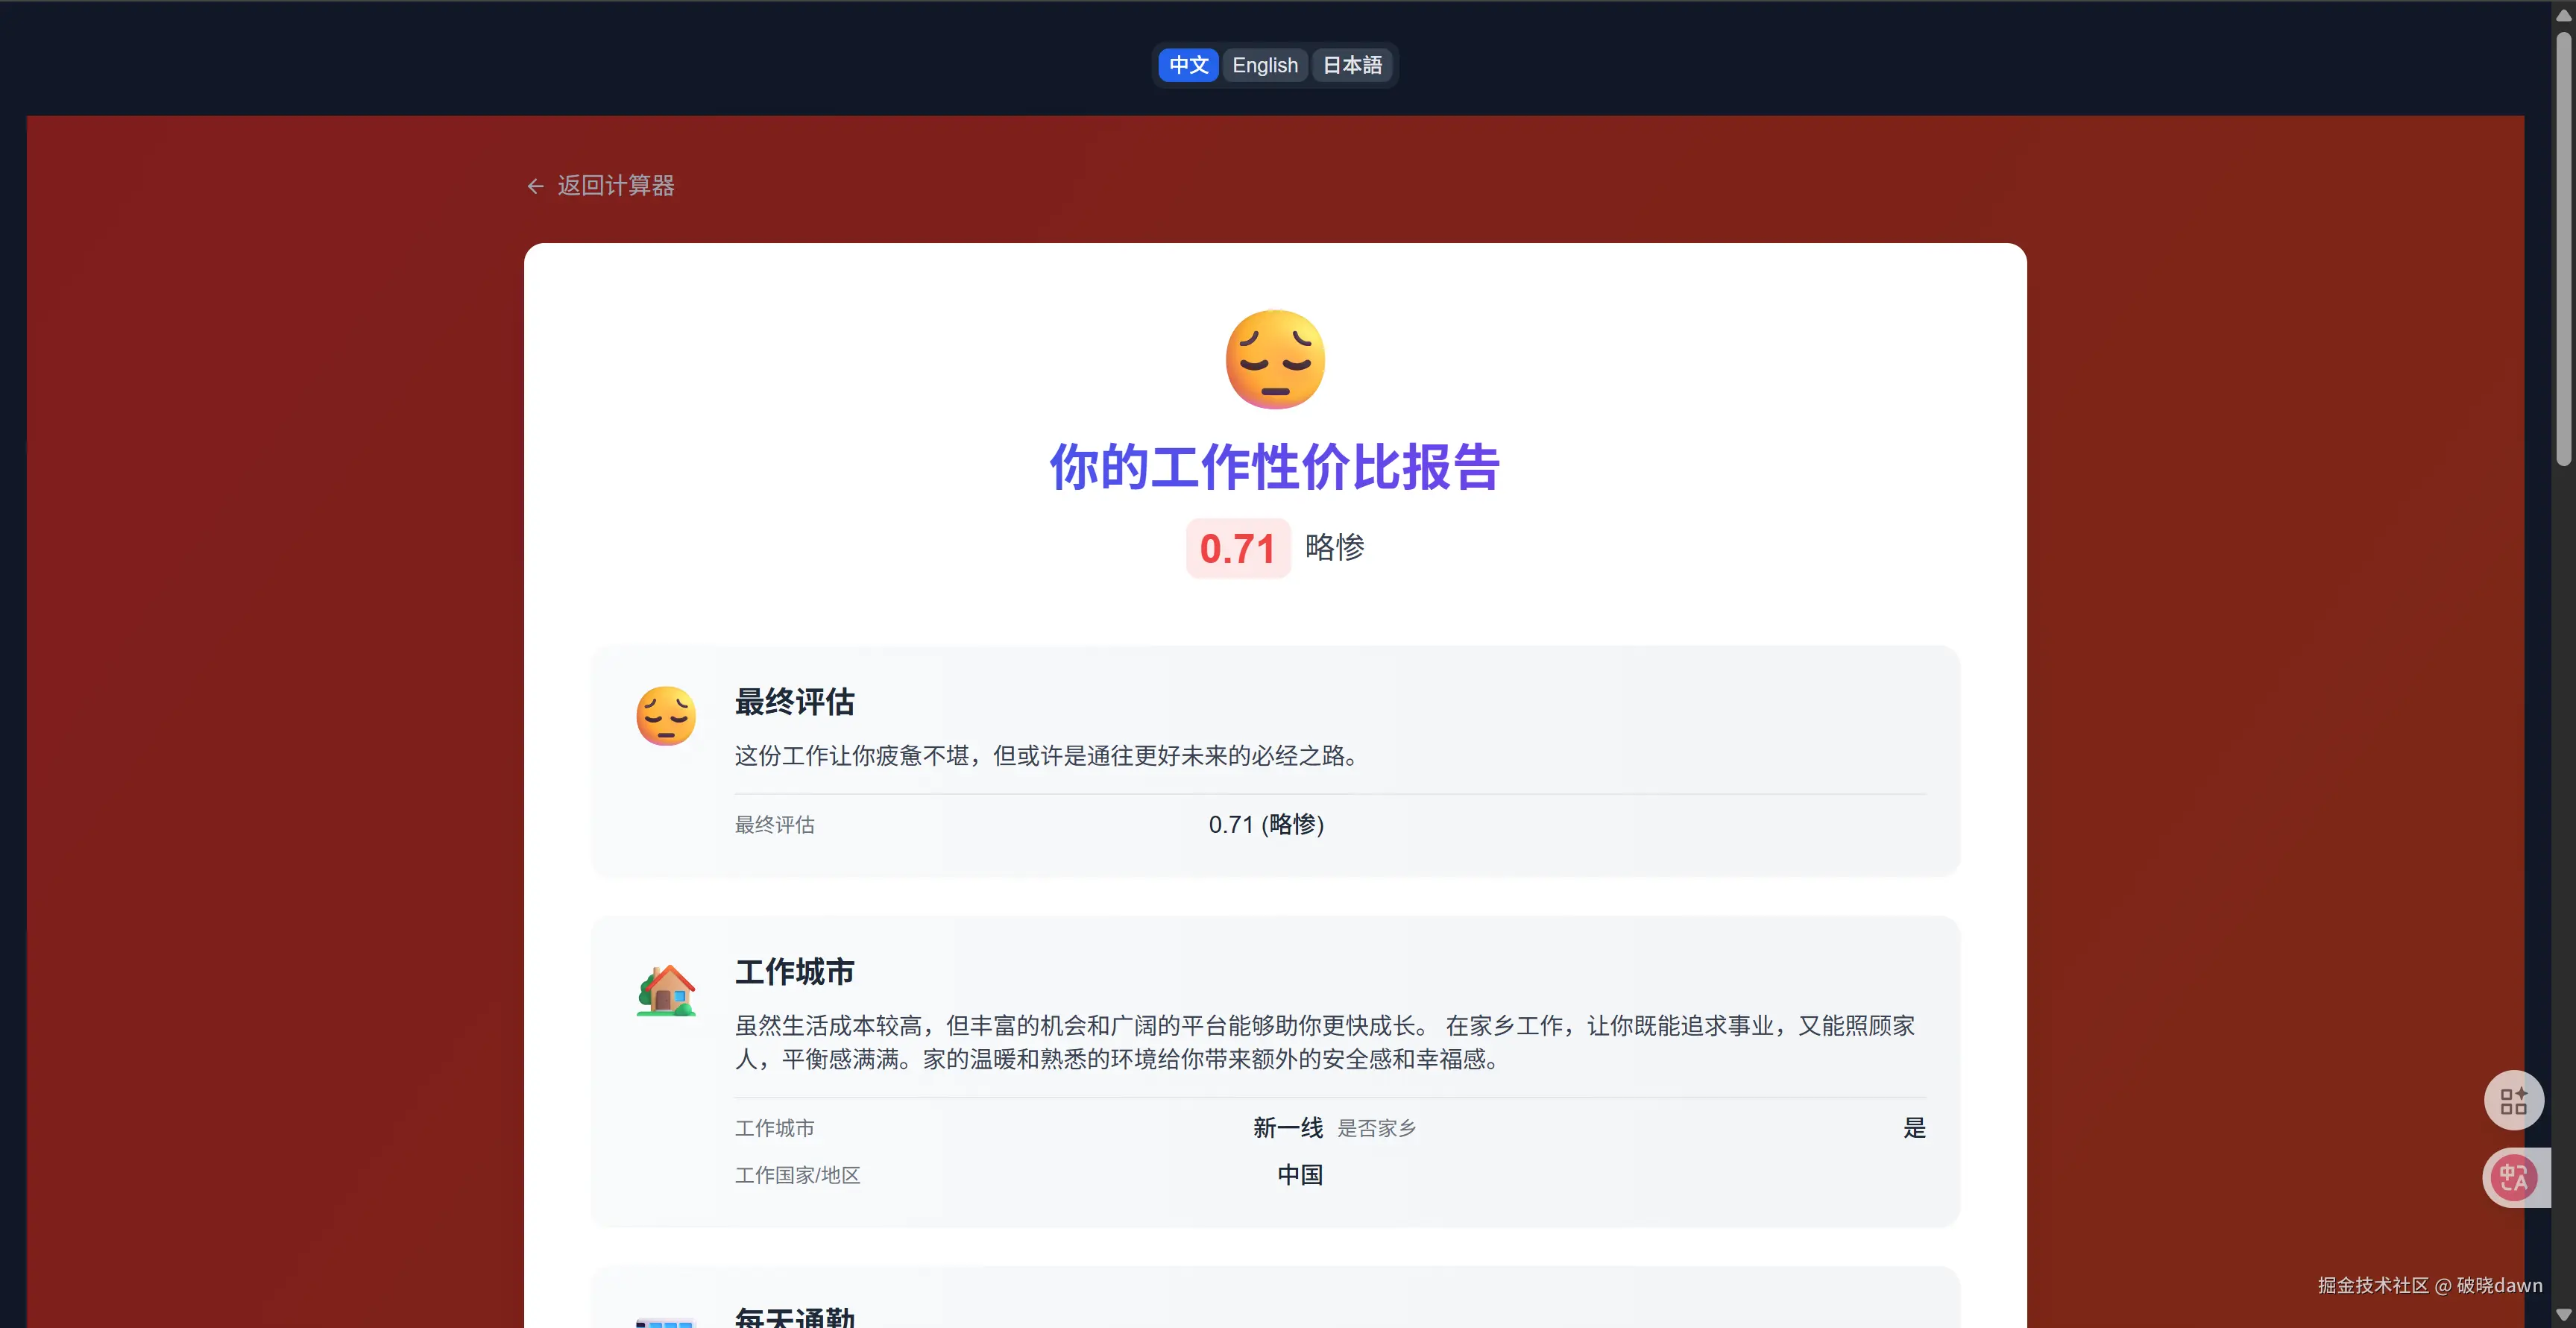Click the grid-with-sparkle floating button
The image size is (2576, 1328).
point(2514,1100)
